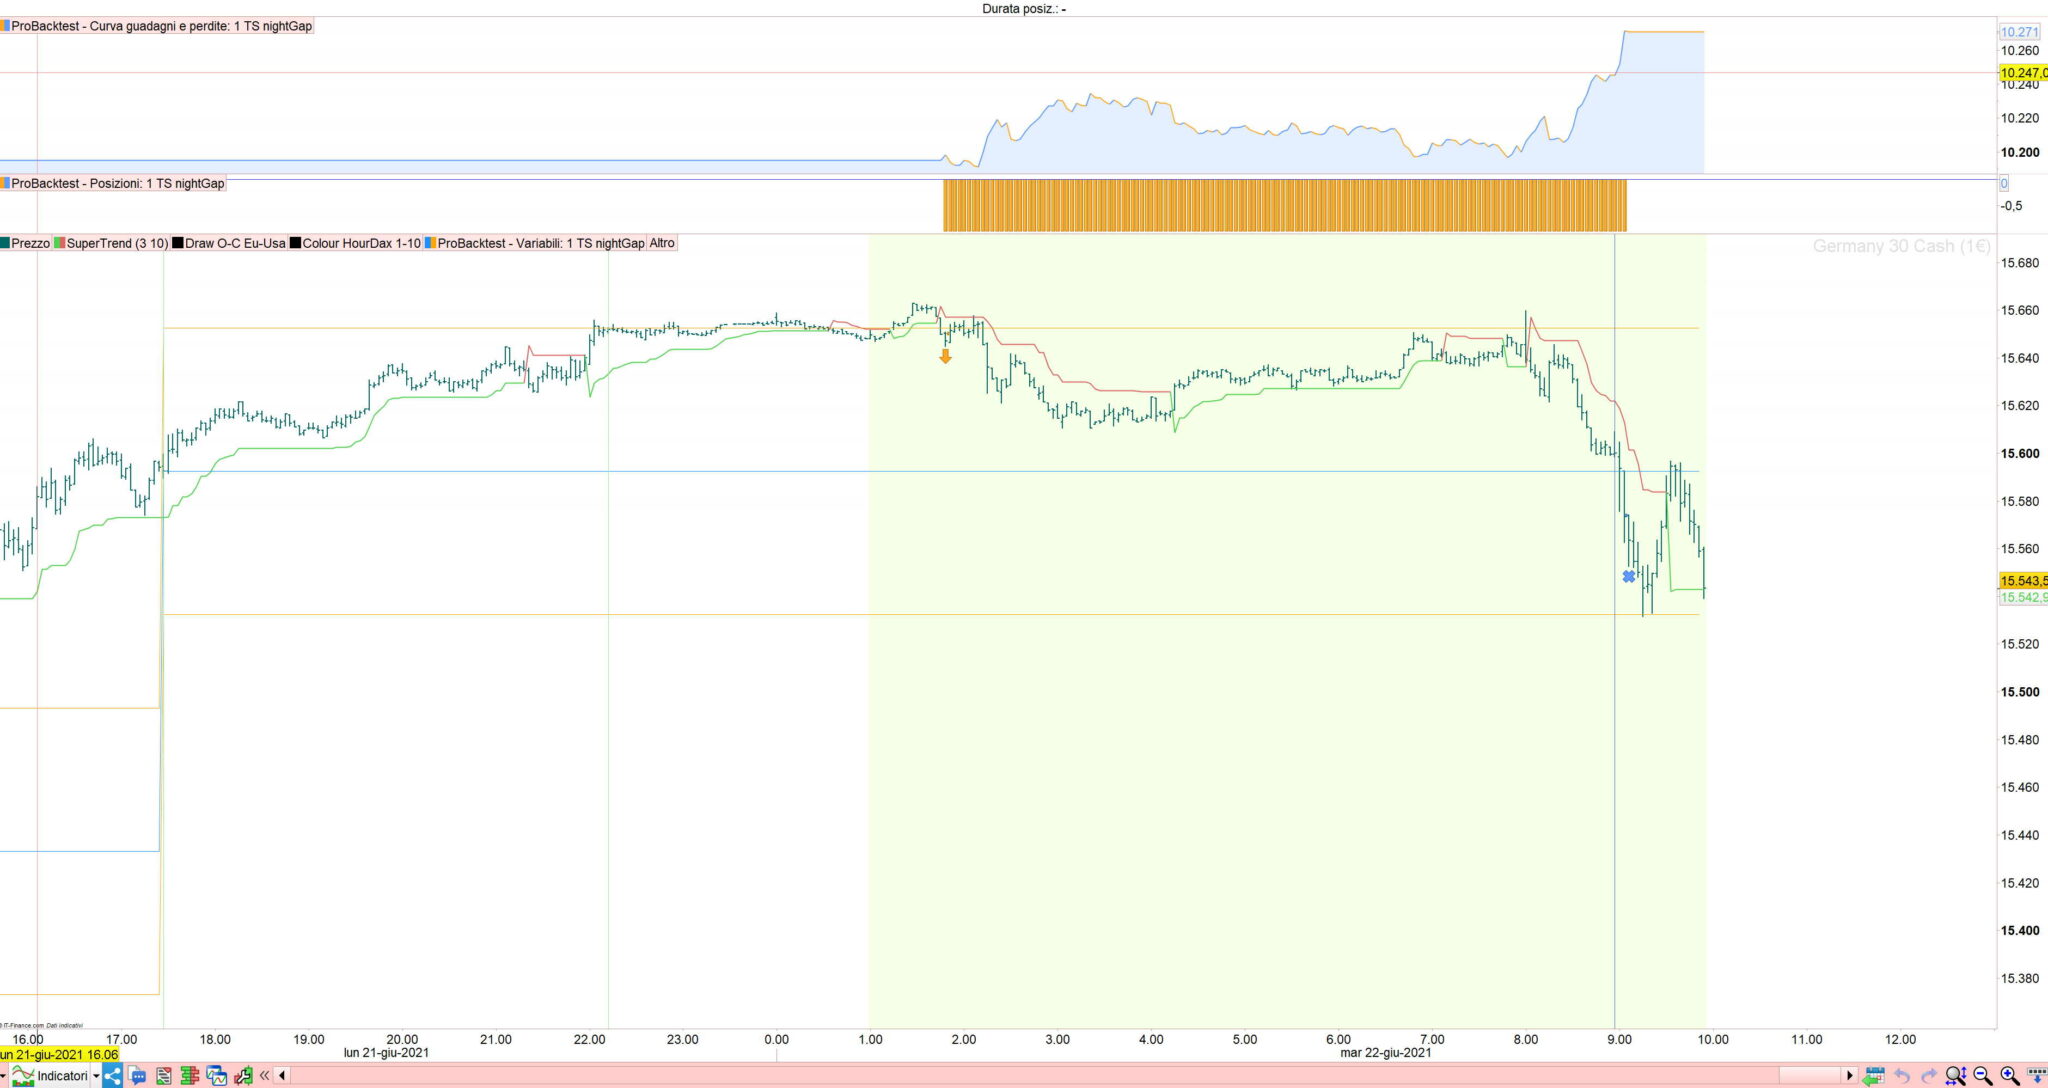The width and height of the screenshot is (2048, 1088).
Task: Expand the bottom-right toolbar options arrow
Action: click(2036, 1075)
